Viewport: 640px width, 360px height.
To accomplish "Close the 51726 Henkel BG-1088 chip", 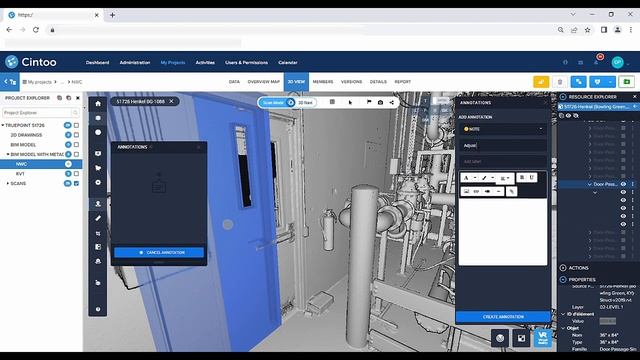I will tap(171, 101).
